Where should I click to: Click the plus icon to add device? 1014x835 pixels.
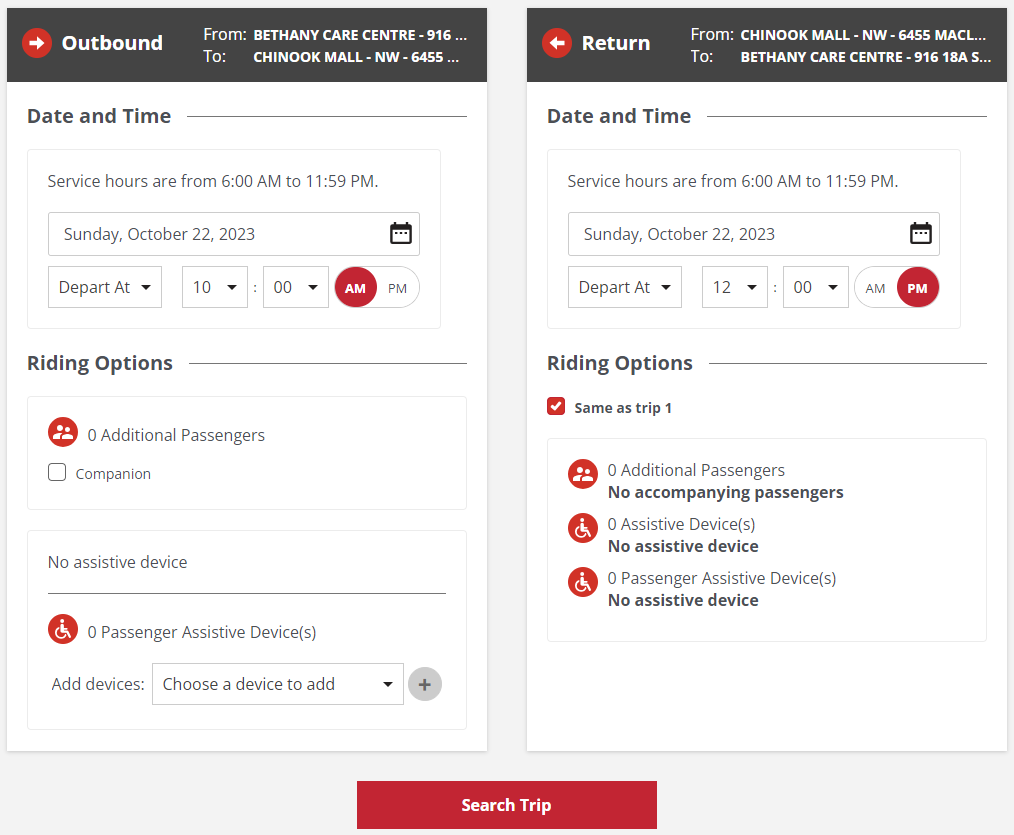pos(425,684)
